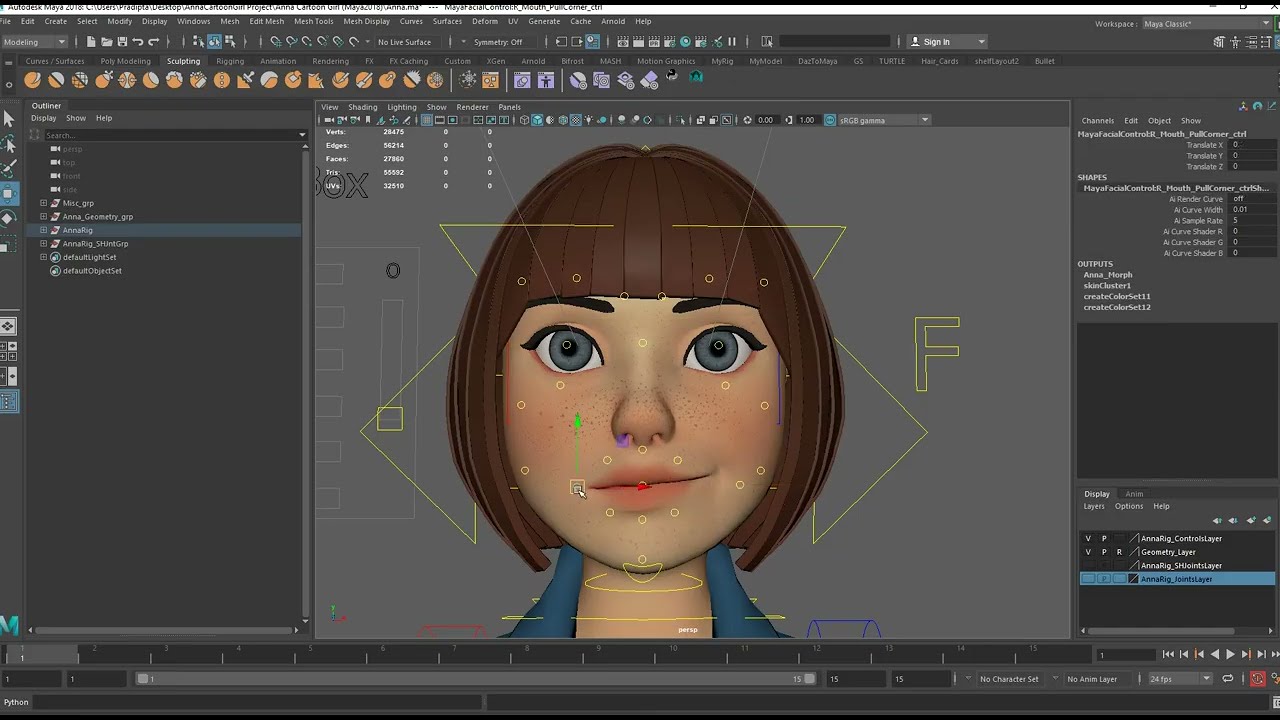1280x720 pixels.
Task: Click the New Scene icon
Action: tap(91, 42)
